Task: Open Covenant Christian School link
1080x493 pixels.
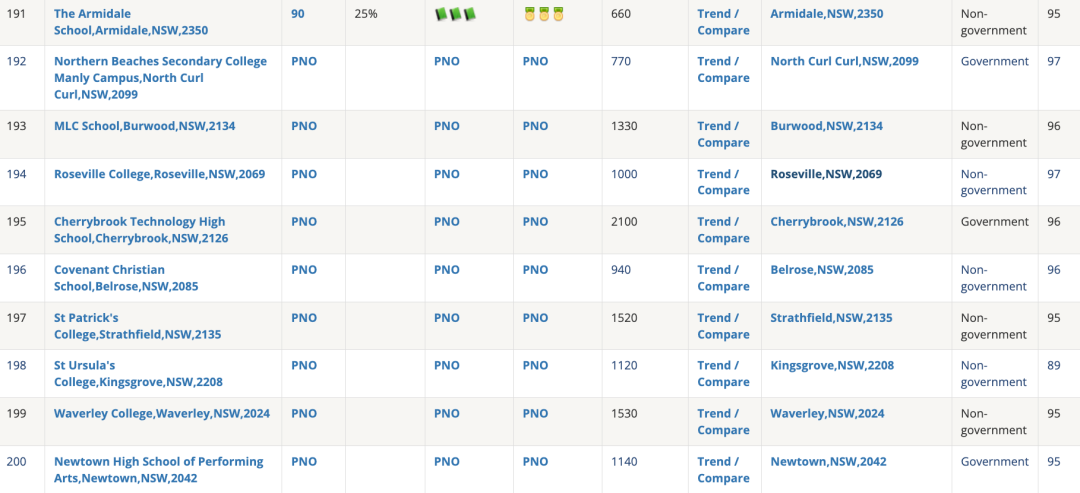Action: point(126,277)
